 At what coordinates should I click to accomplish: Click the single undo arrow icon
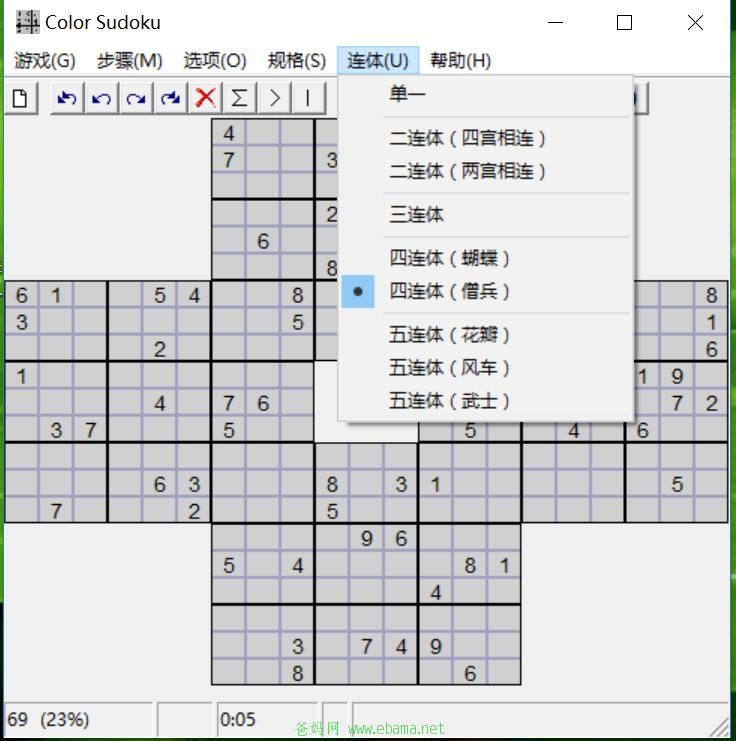coord(101,98)
